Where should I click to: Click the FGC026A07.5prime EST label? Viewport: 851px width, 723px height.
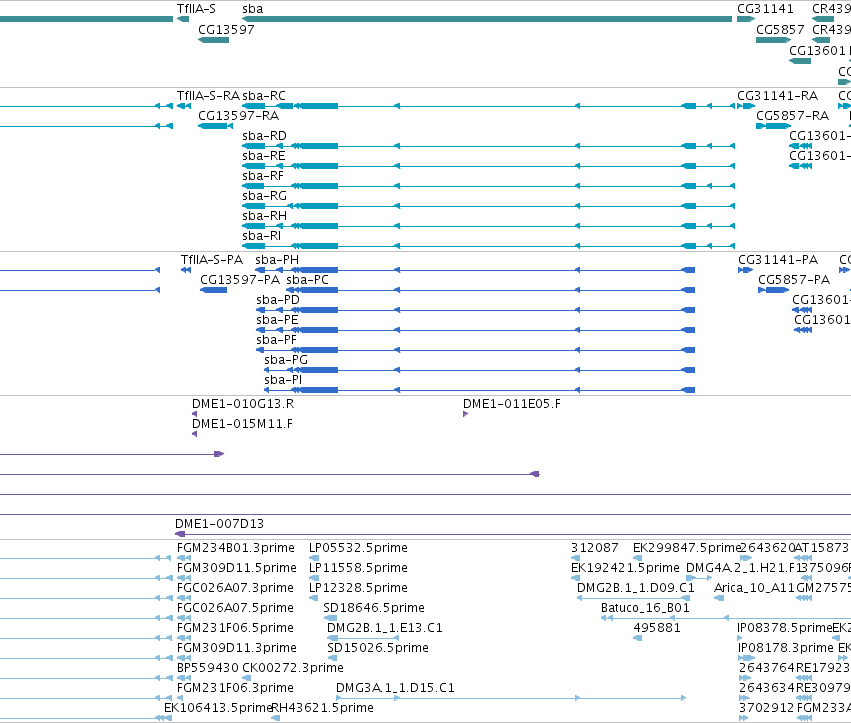click(235, 608)
